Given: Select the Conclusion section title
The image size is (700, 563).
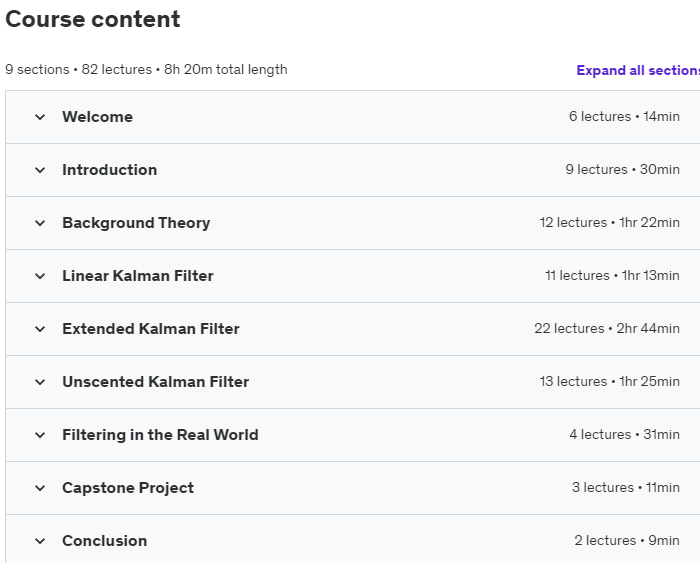Looking at the screenshot, I should pyautogui.click(x=104, y=541).
